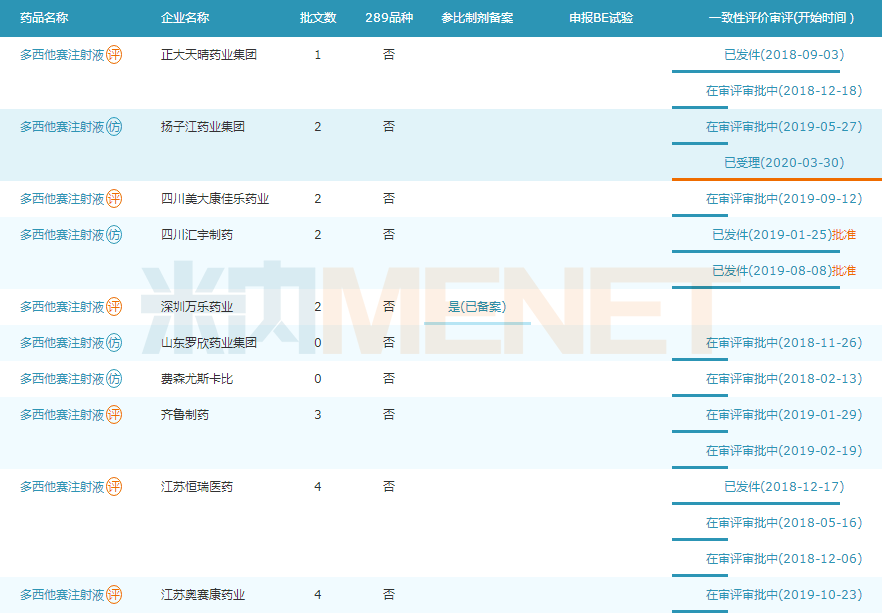This screenshot has height=613, width=882.
Task: Click the 批准 label next to 已发件(2019-01-25)
Action: tap(844, 235)
